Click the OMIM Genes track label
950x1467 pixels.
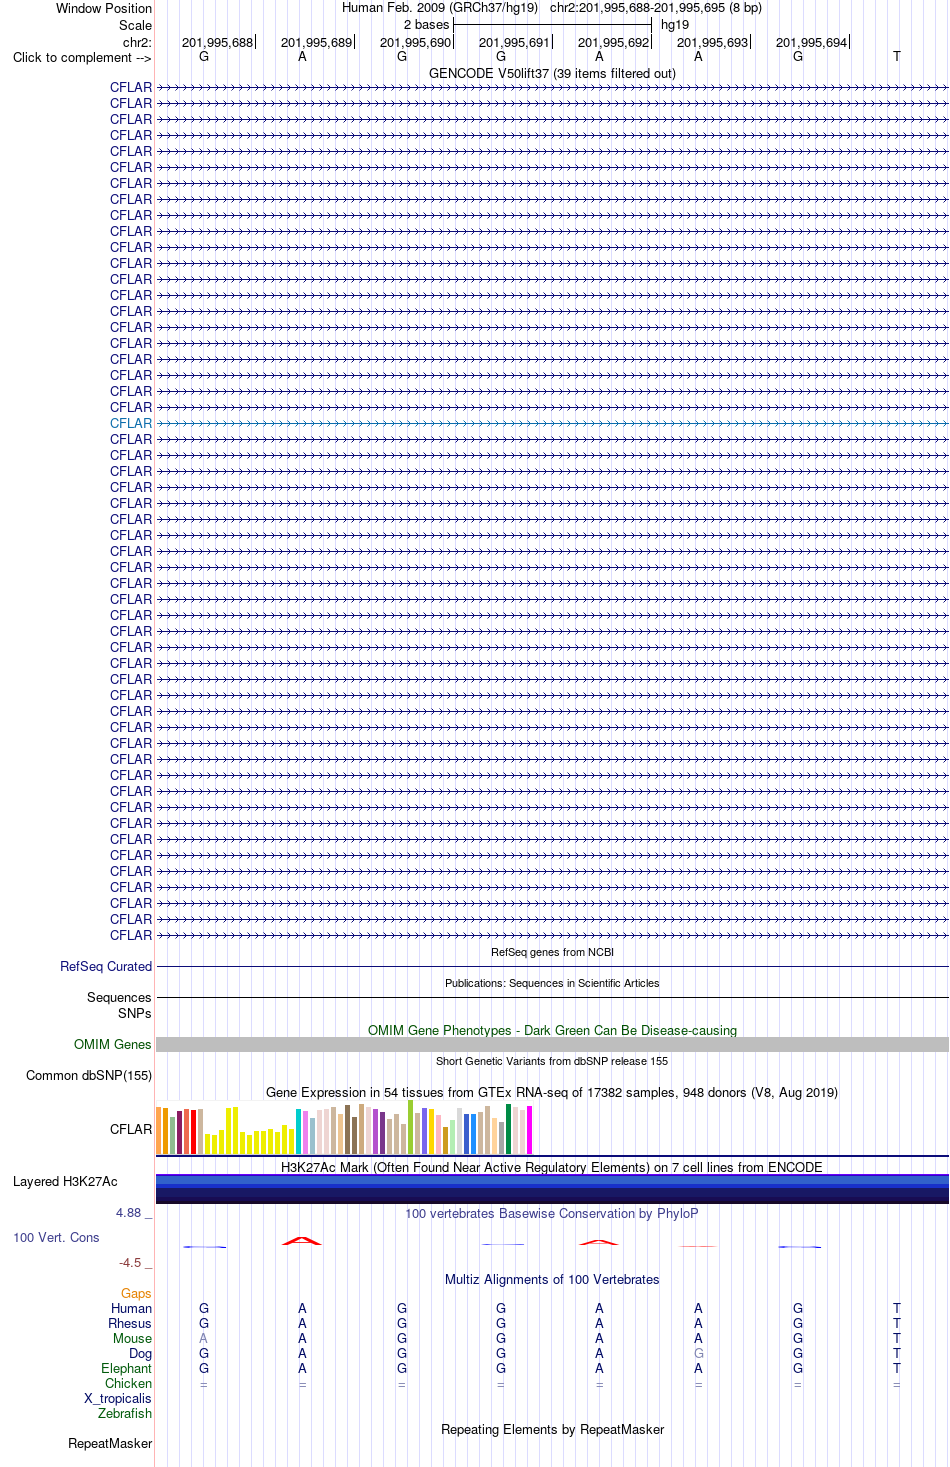[x=113, y=1044]
